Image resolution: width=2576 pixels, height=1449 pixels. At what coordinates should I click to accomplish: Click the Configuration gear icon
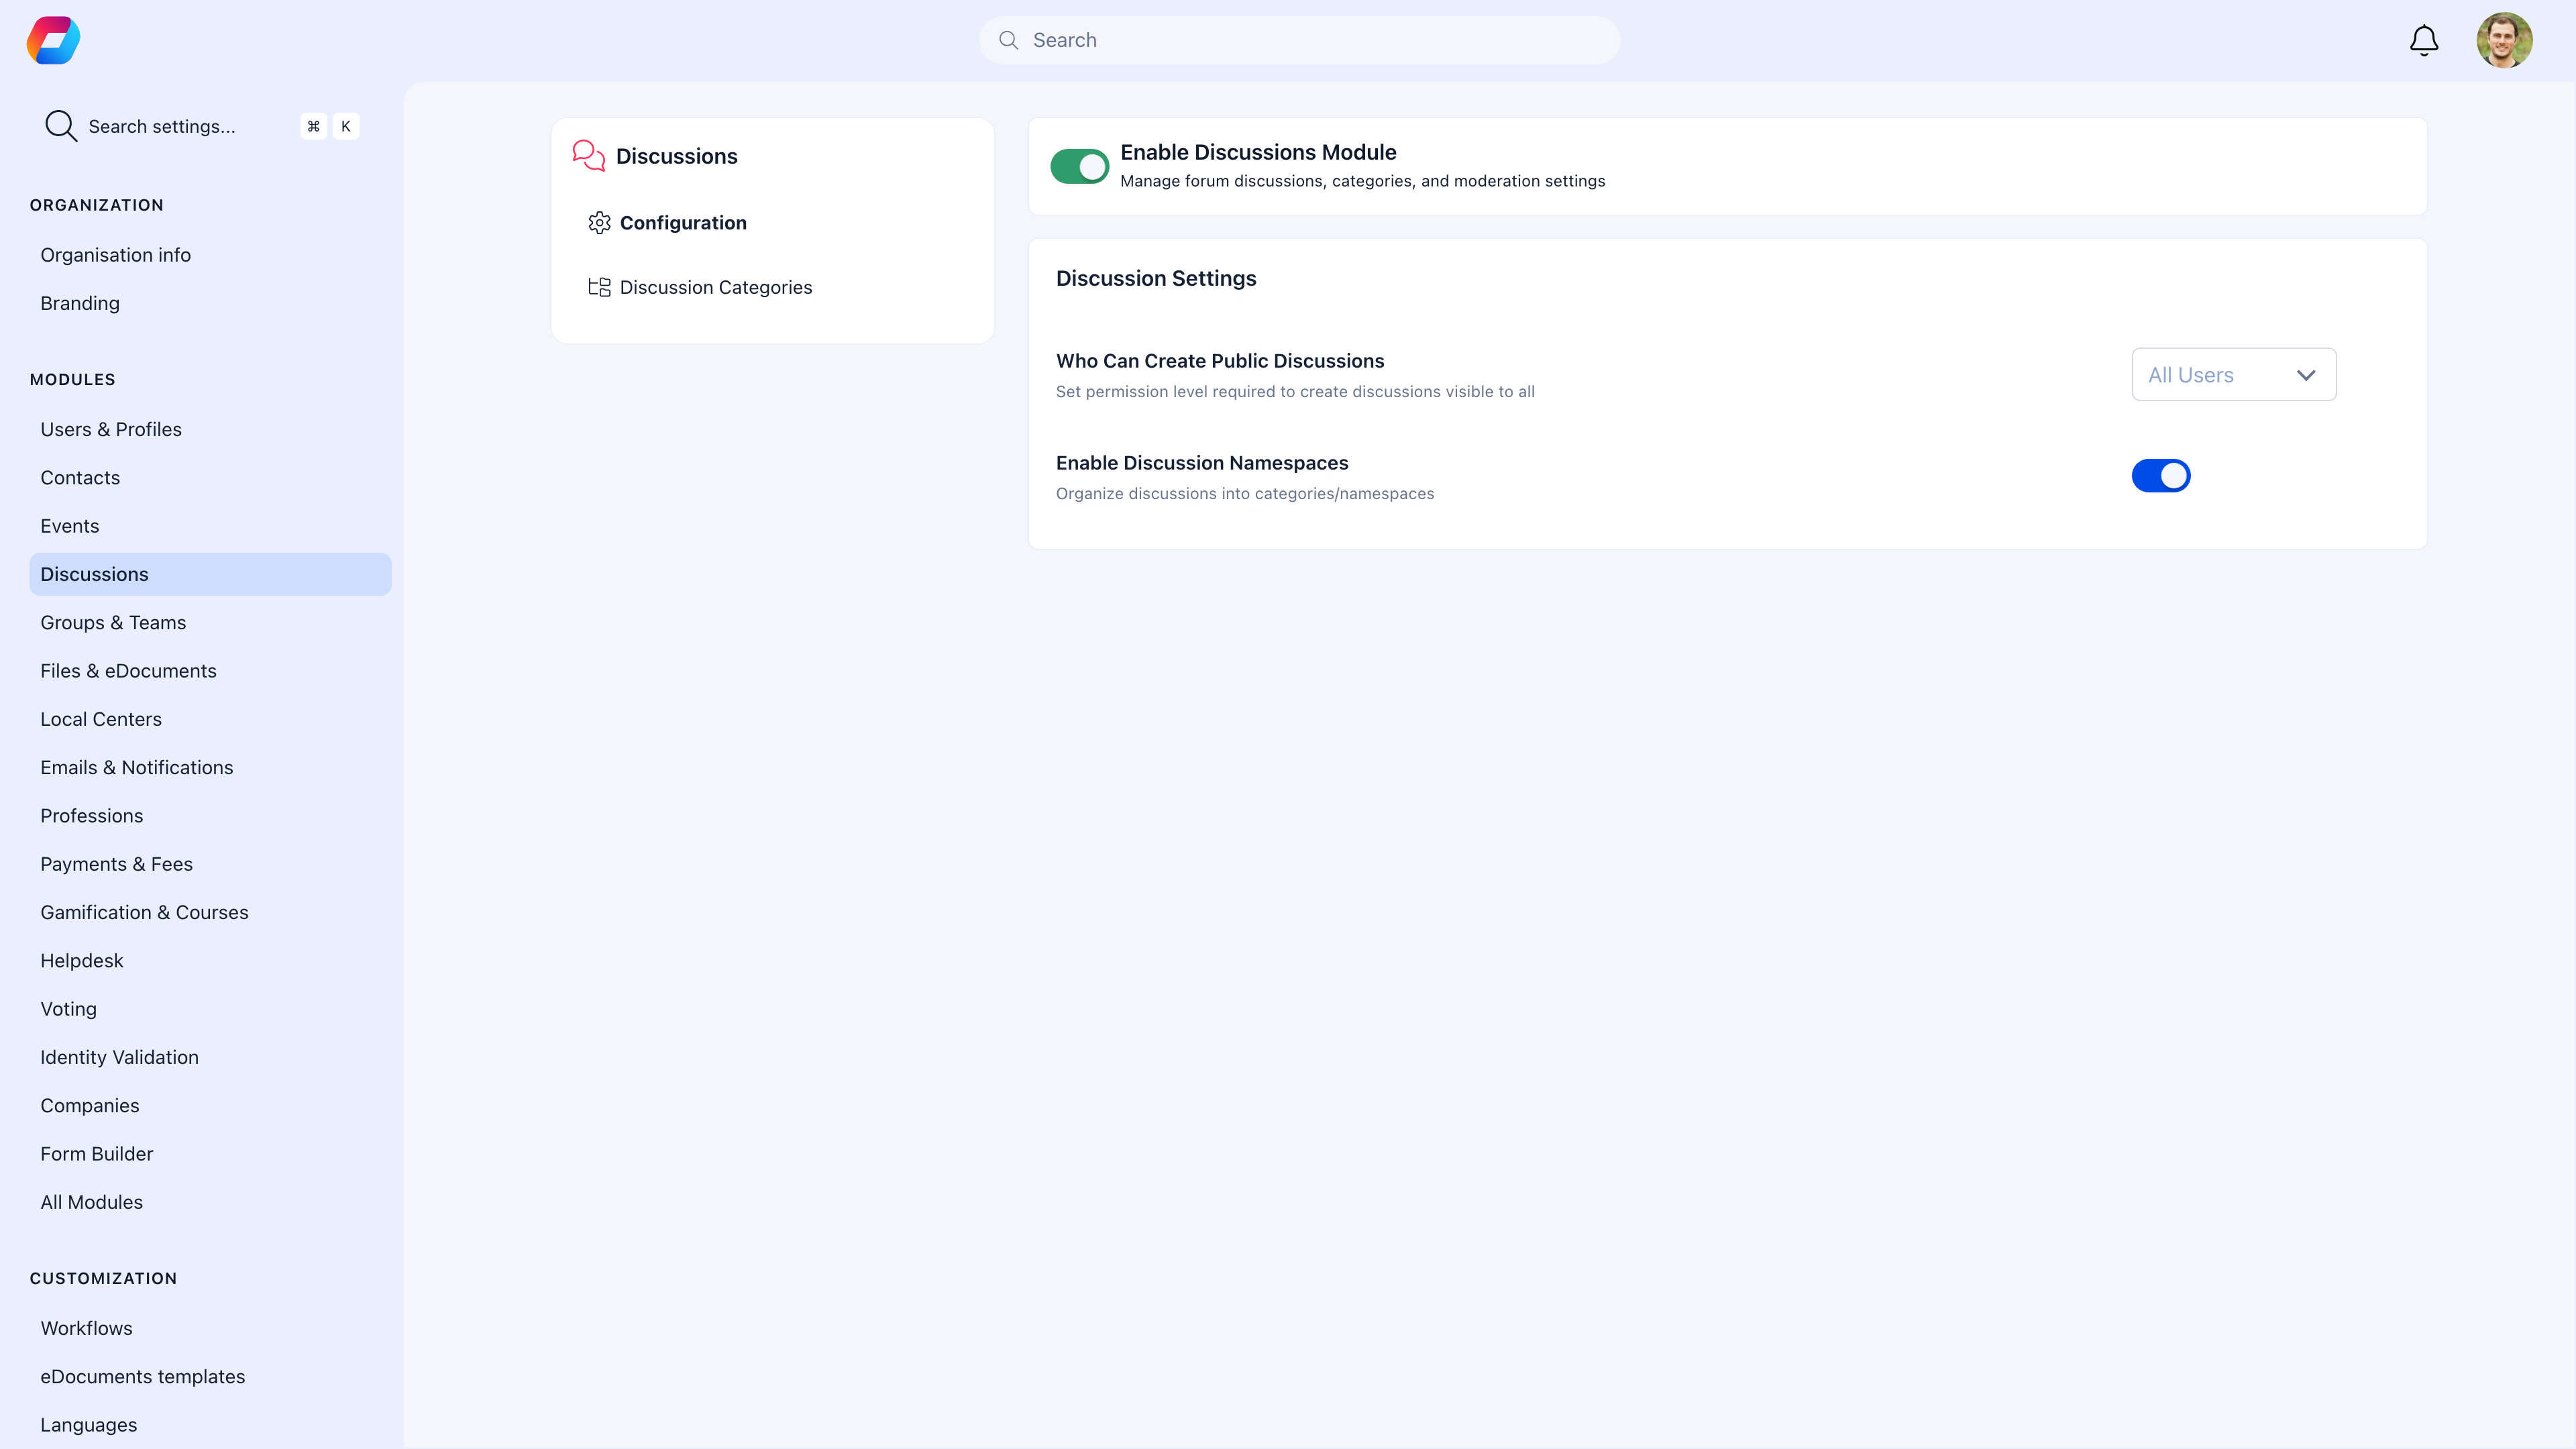pos(600,223)
